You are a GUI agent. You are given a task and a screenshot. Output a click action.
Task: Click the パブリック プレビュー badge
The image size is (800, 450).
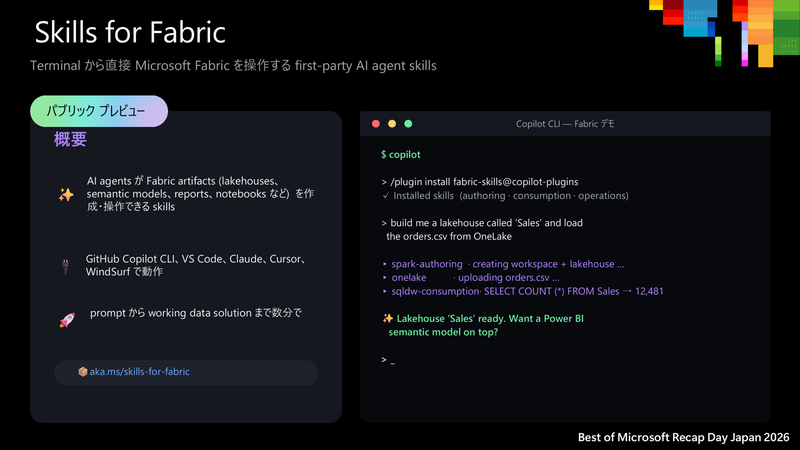99,111
